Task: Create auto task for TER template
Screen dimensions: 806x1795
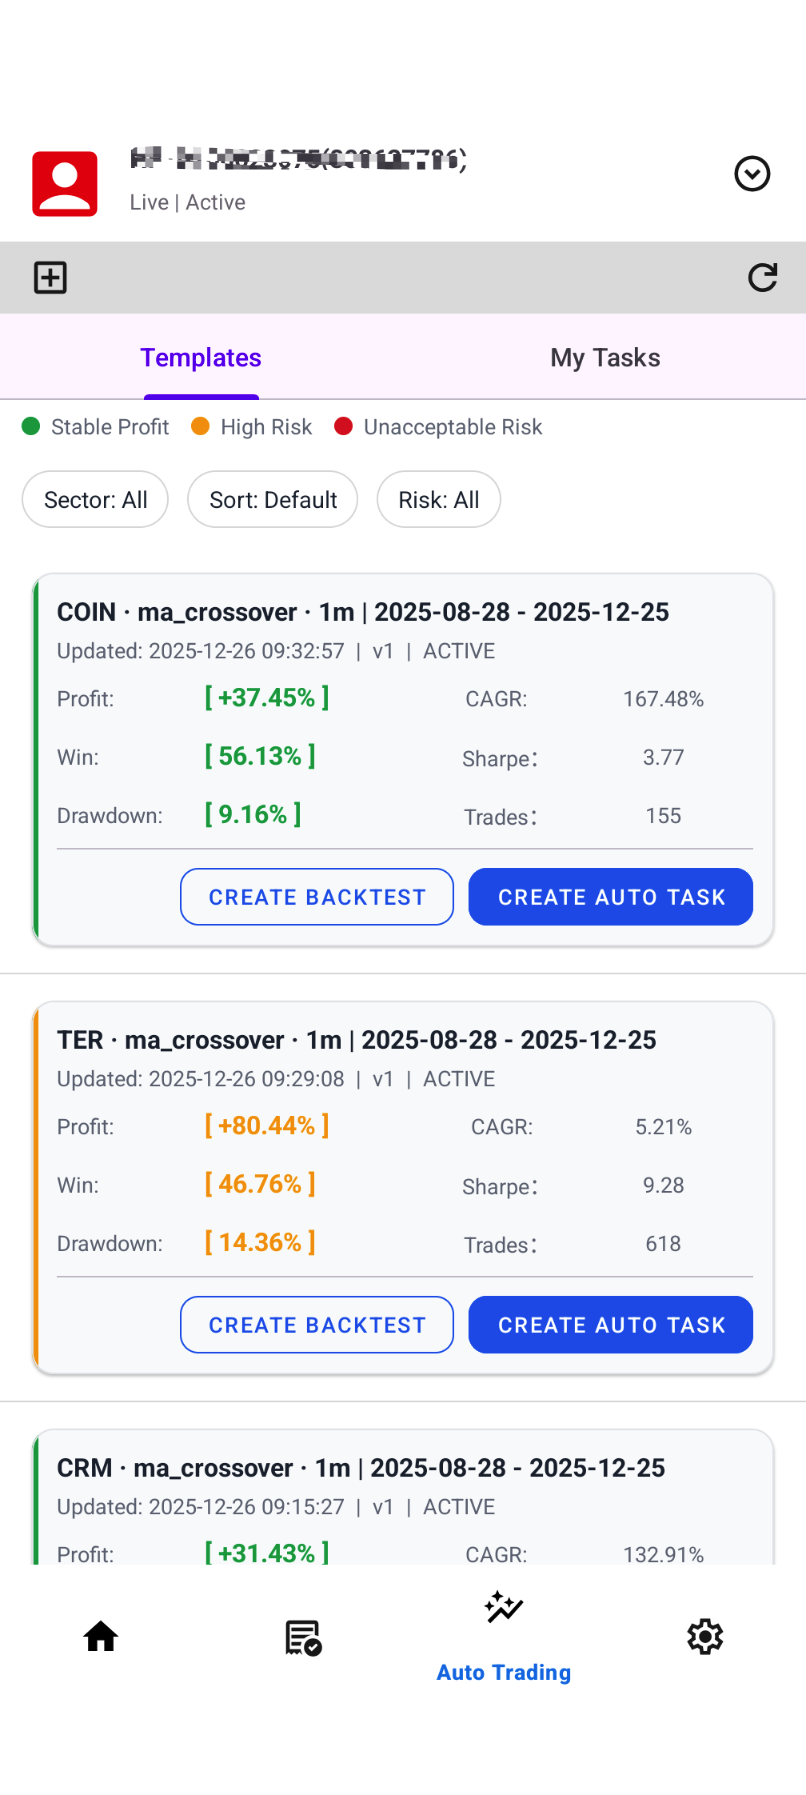Action: (611, 1325)
